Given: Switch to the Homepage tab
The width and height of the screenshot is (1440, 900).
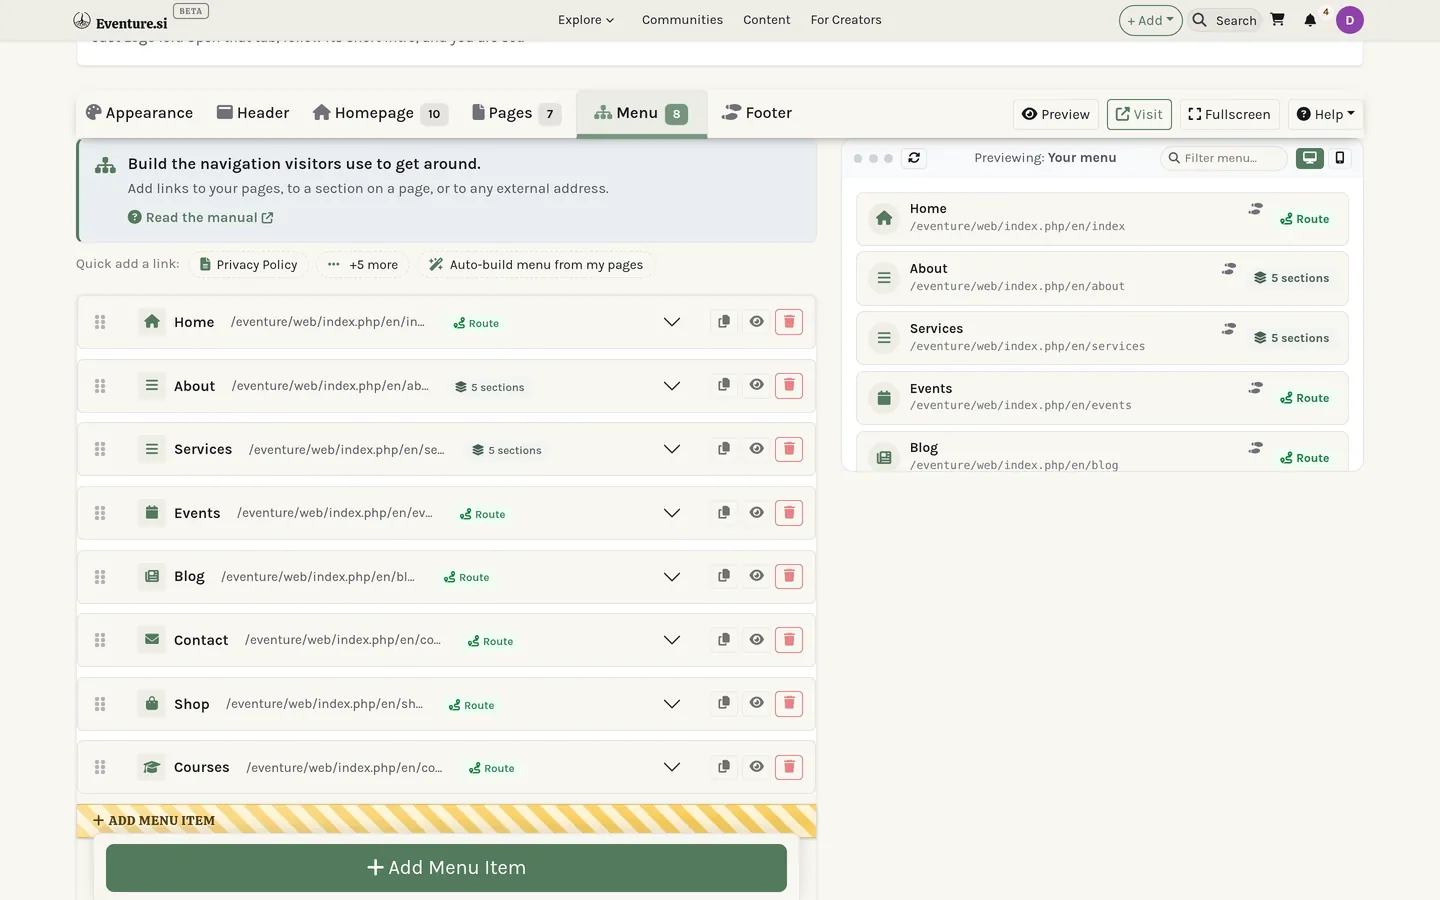Looking at the screenshot, I should tap(379, 113).
